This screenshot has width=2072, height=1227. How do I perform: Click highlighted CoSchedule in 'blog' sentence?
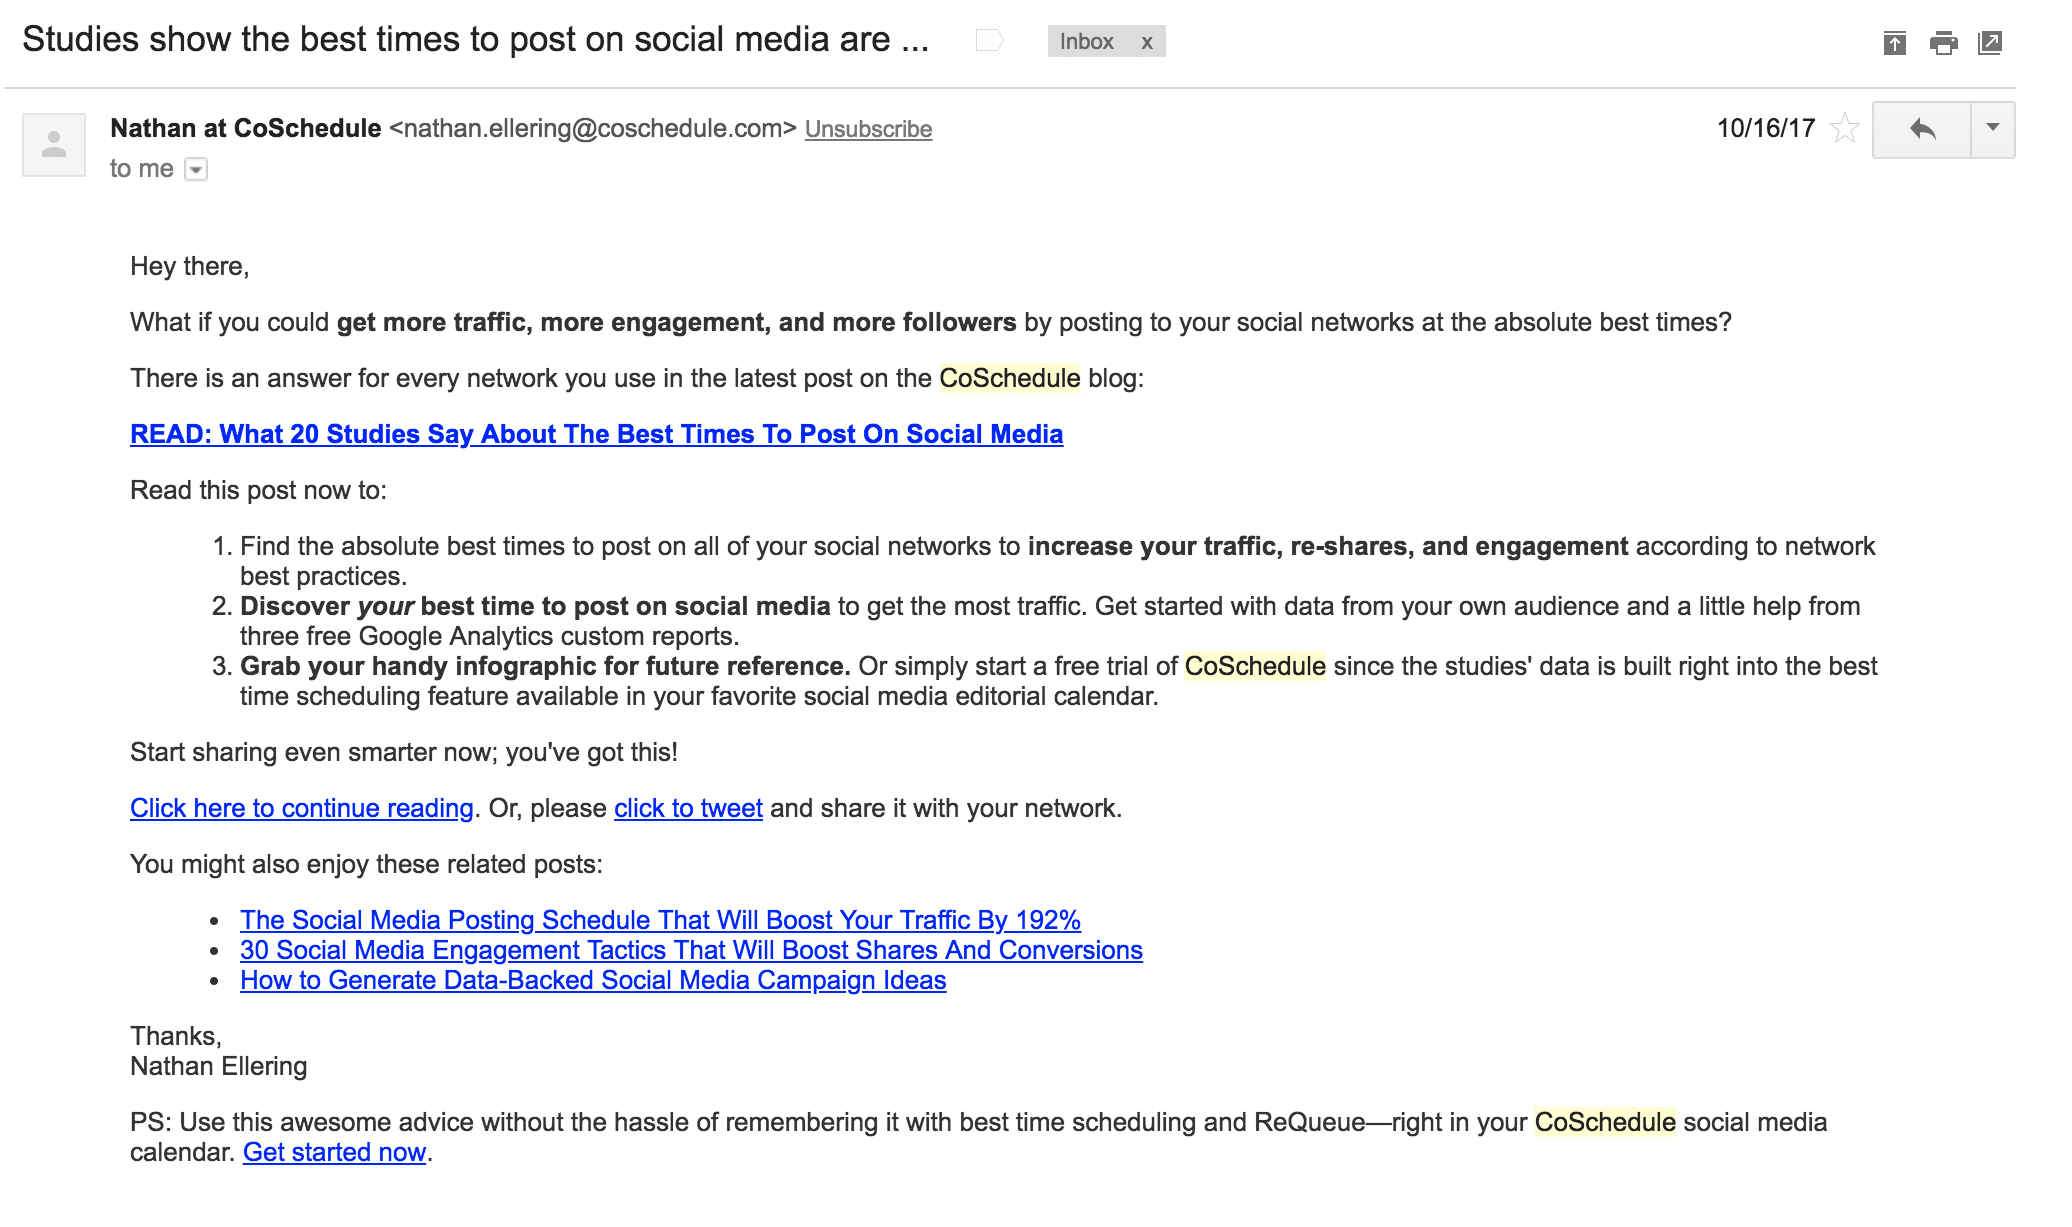click(x=1009, y=378)
